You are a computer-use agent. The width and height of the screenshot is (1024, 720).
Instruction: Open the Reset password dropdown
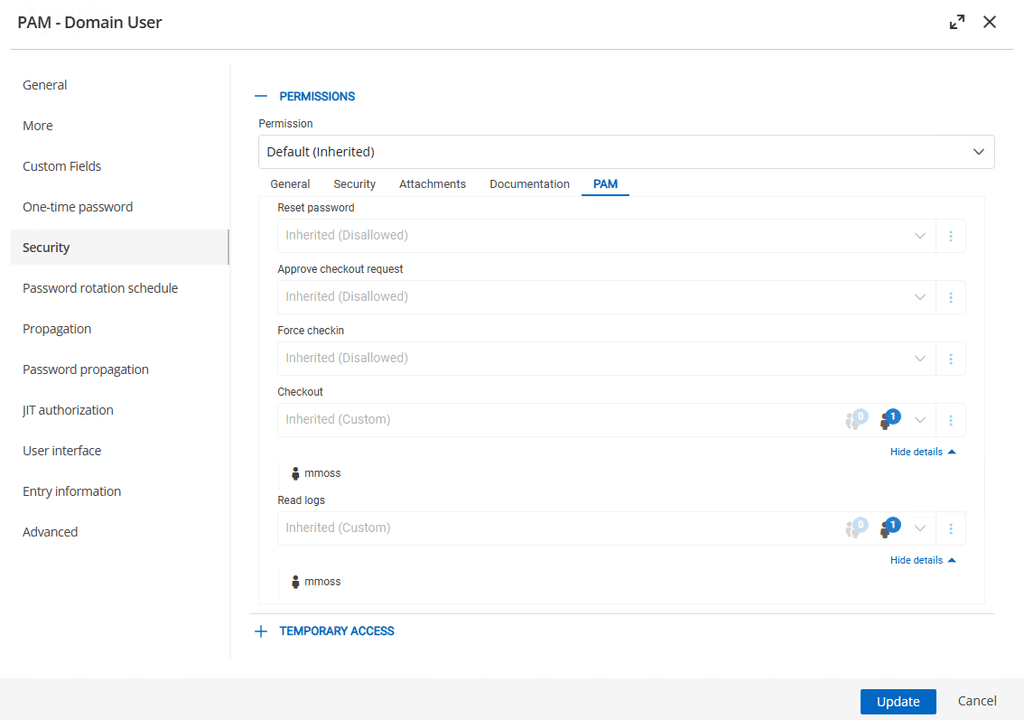coord(605,236)
